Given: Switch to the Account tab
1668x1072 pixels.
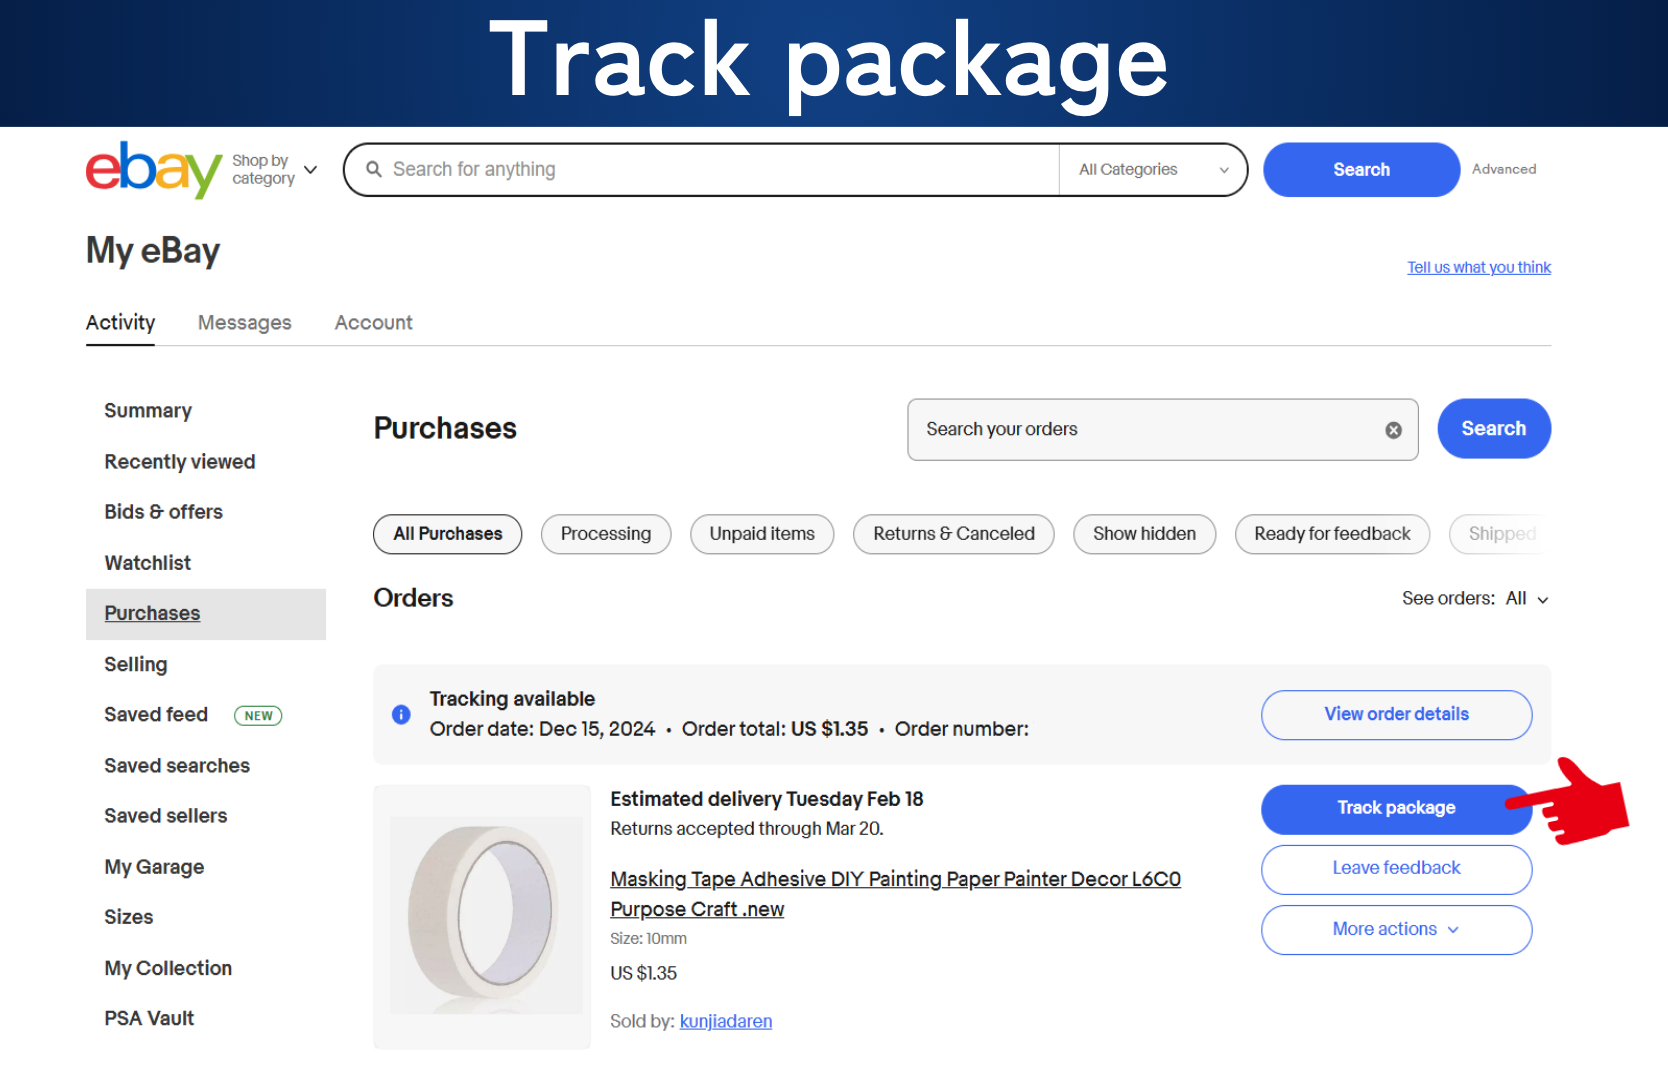Looking at the screenshot, I should click(374, 323).
